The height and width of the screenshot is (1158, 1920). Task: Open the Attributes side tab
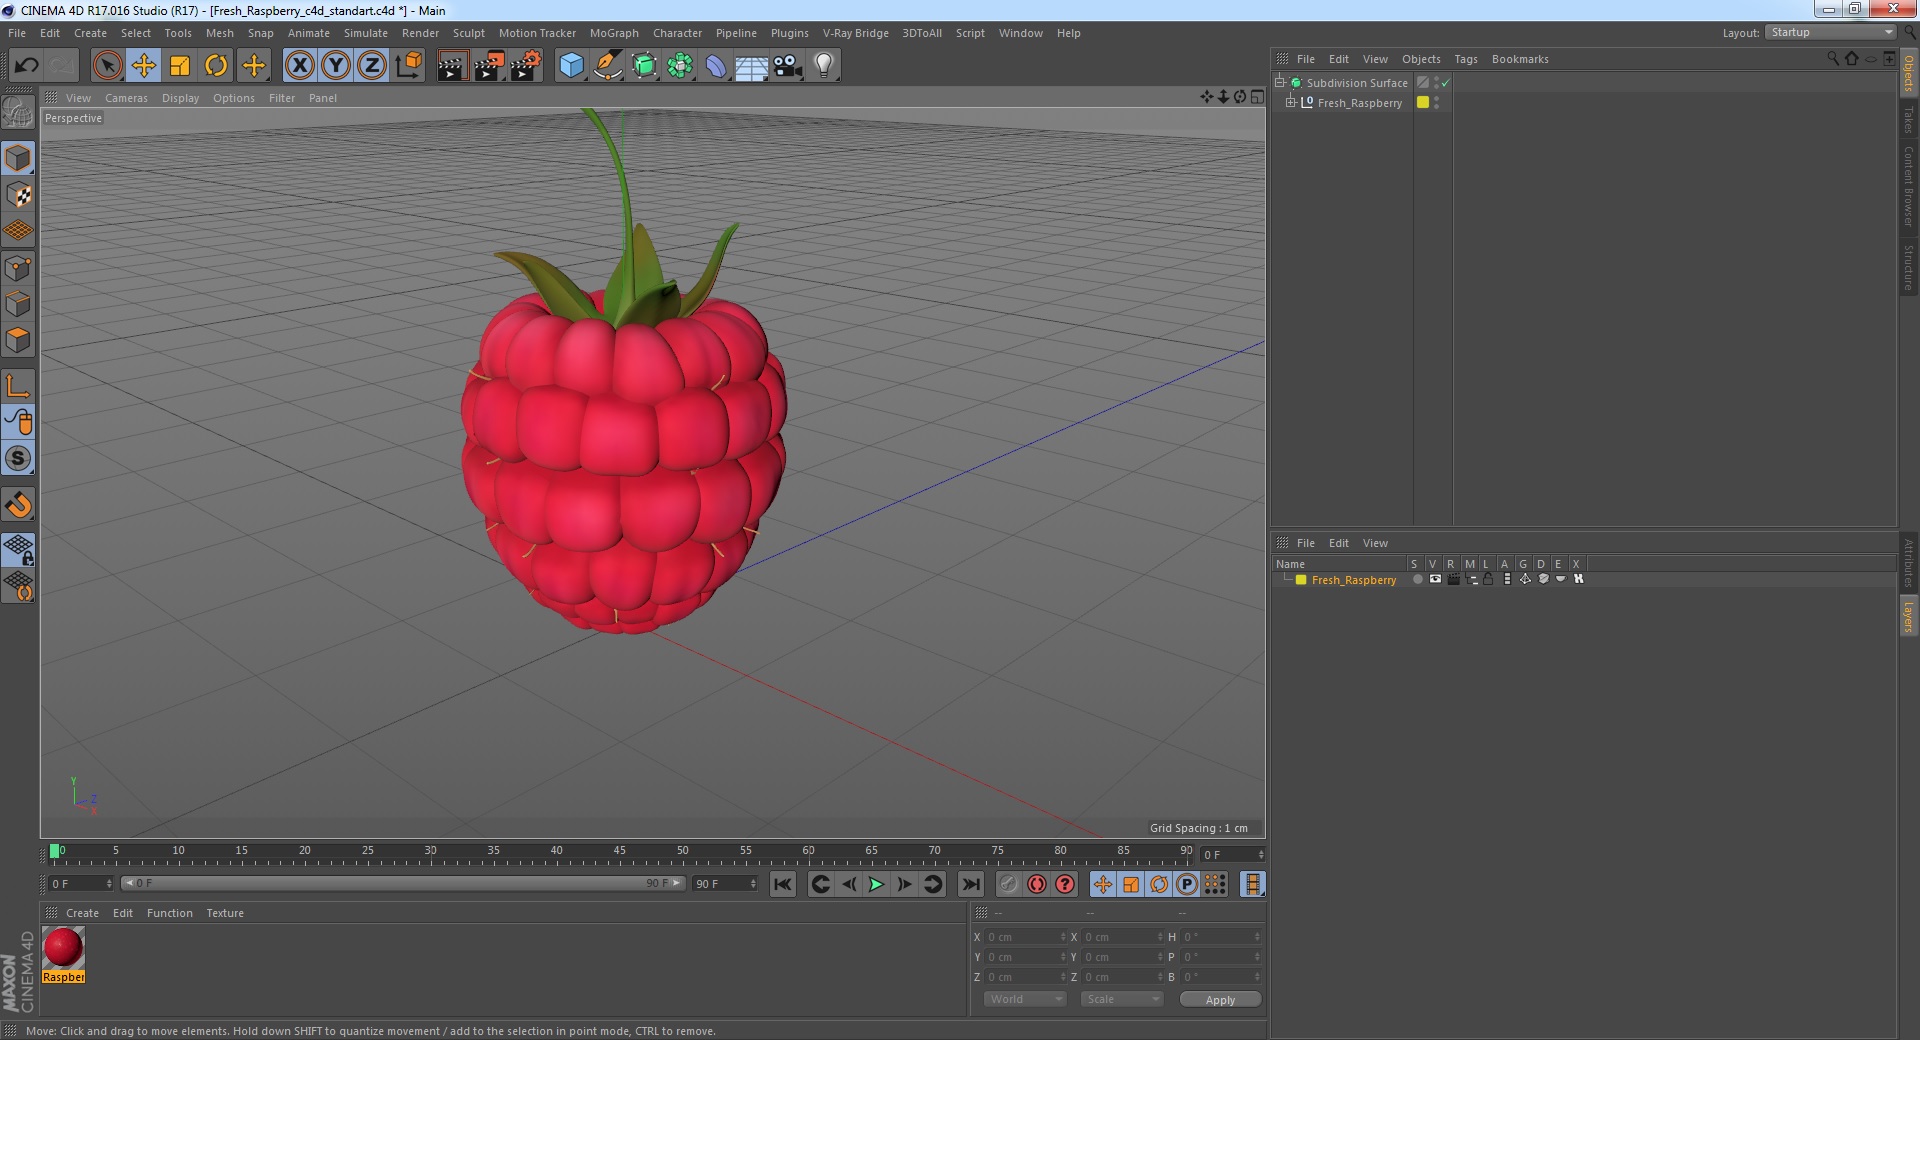coord(1908,562)
